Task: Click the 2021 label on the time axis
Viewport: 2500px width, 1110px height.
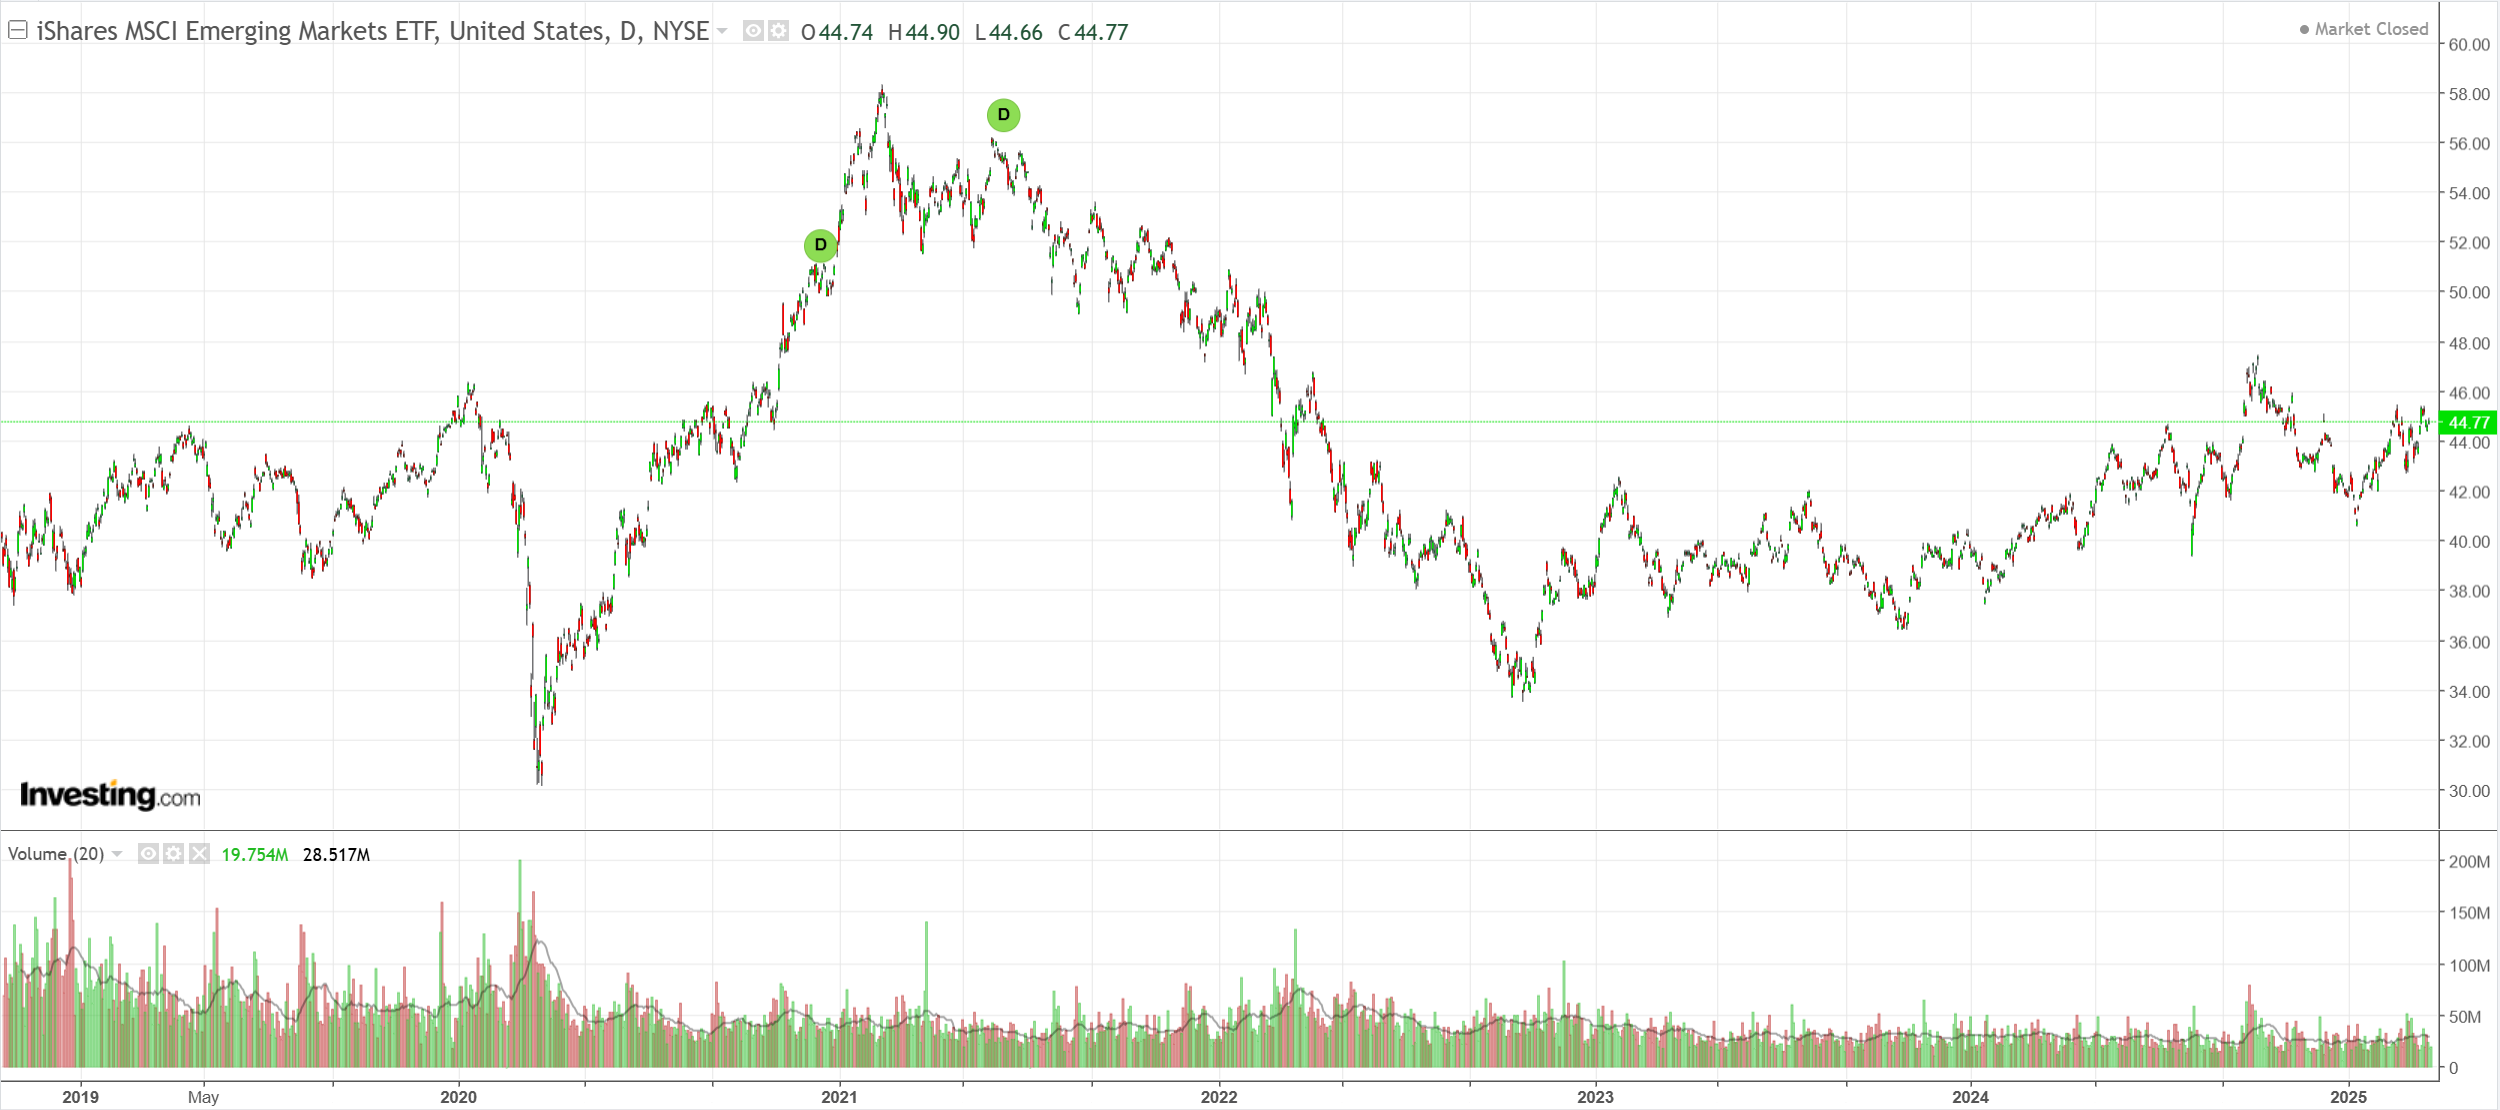Action: point(839,1097)
